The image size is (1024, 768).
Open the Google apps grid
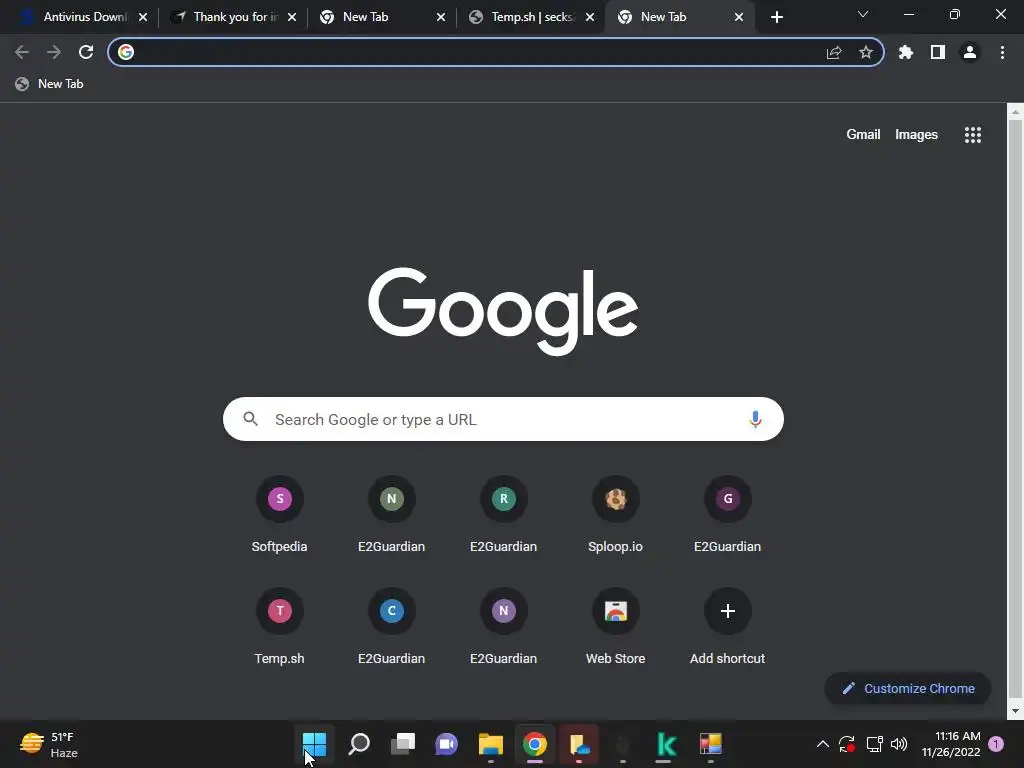(x=973, y=135)
